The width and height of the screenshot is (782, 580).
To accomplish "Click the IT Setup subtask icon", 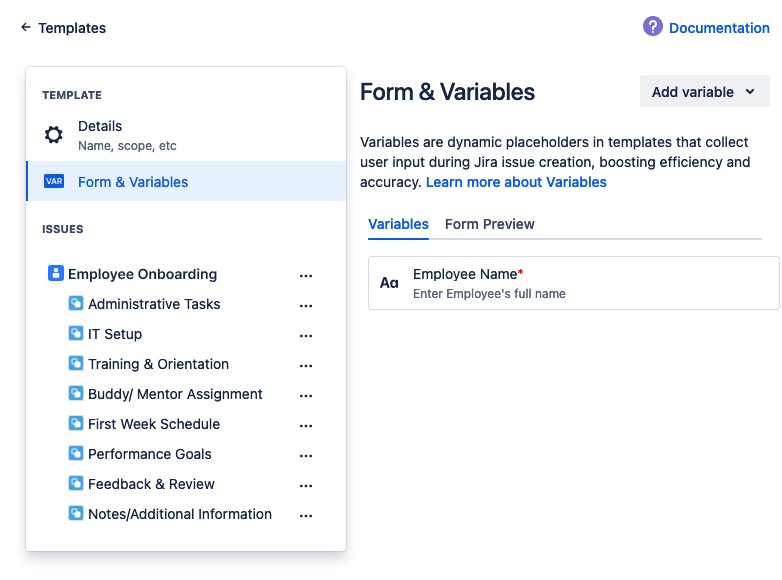I will (75, 333).
